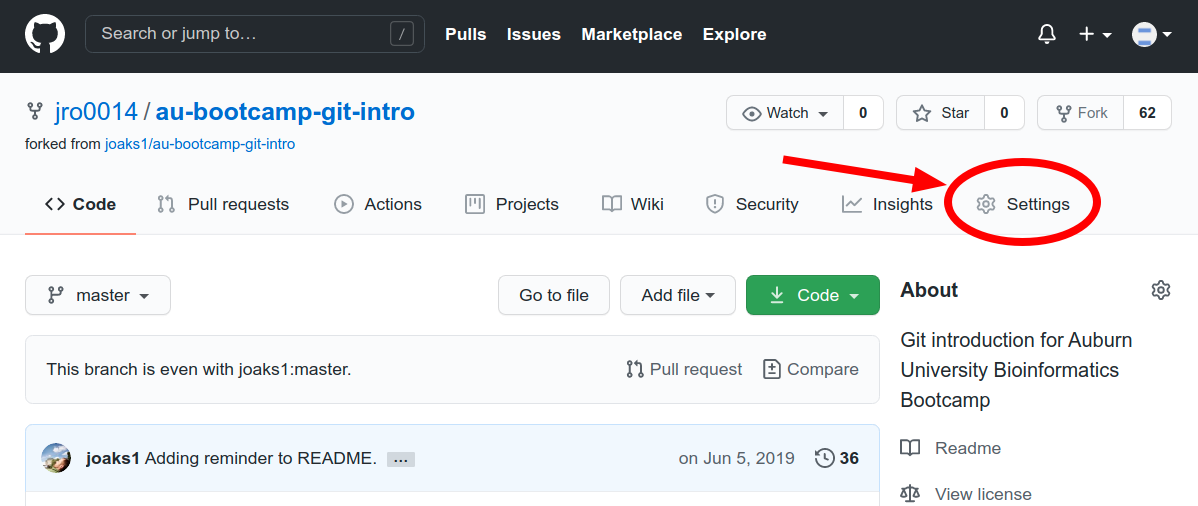Click the notifications bell icon
The height and width of the screenshot is (506, 1198).
tap(1047, 34)
